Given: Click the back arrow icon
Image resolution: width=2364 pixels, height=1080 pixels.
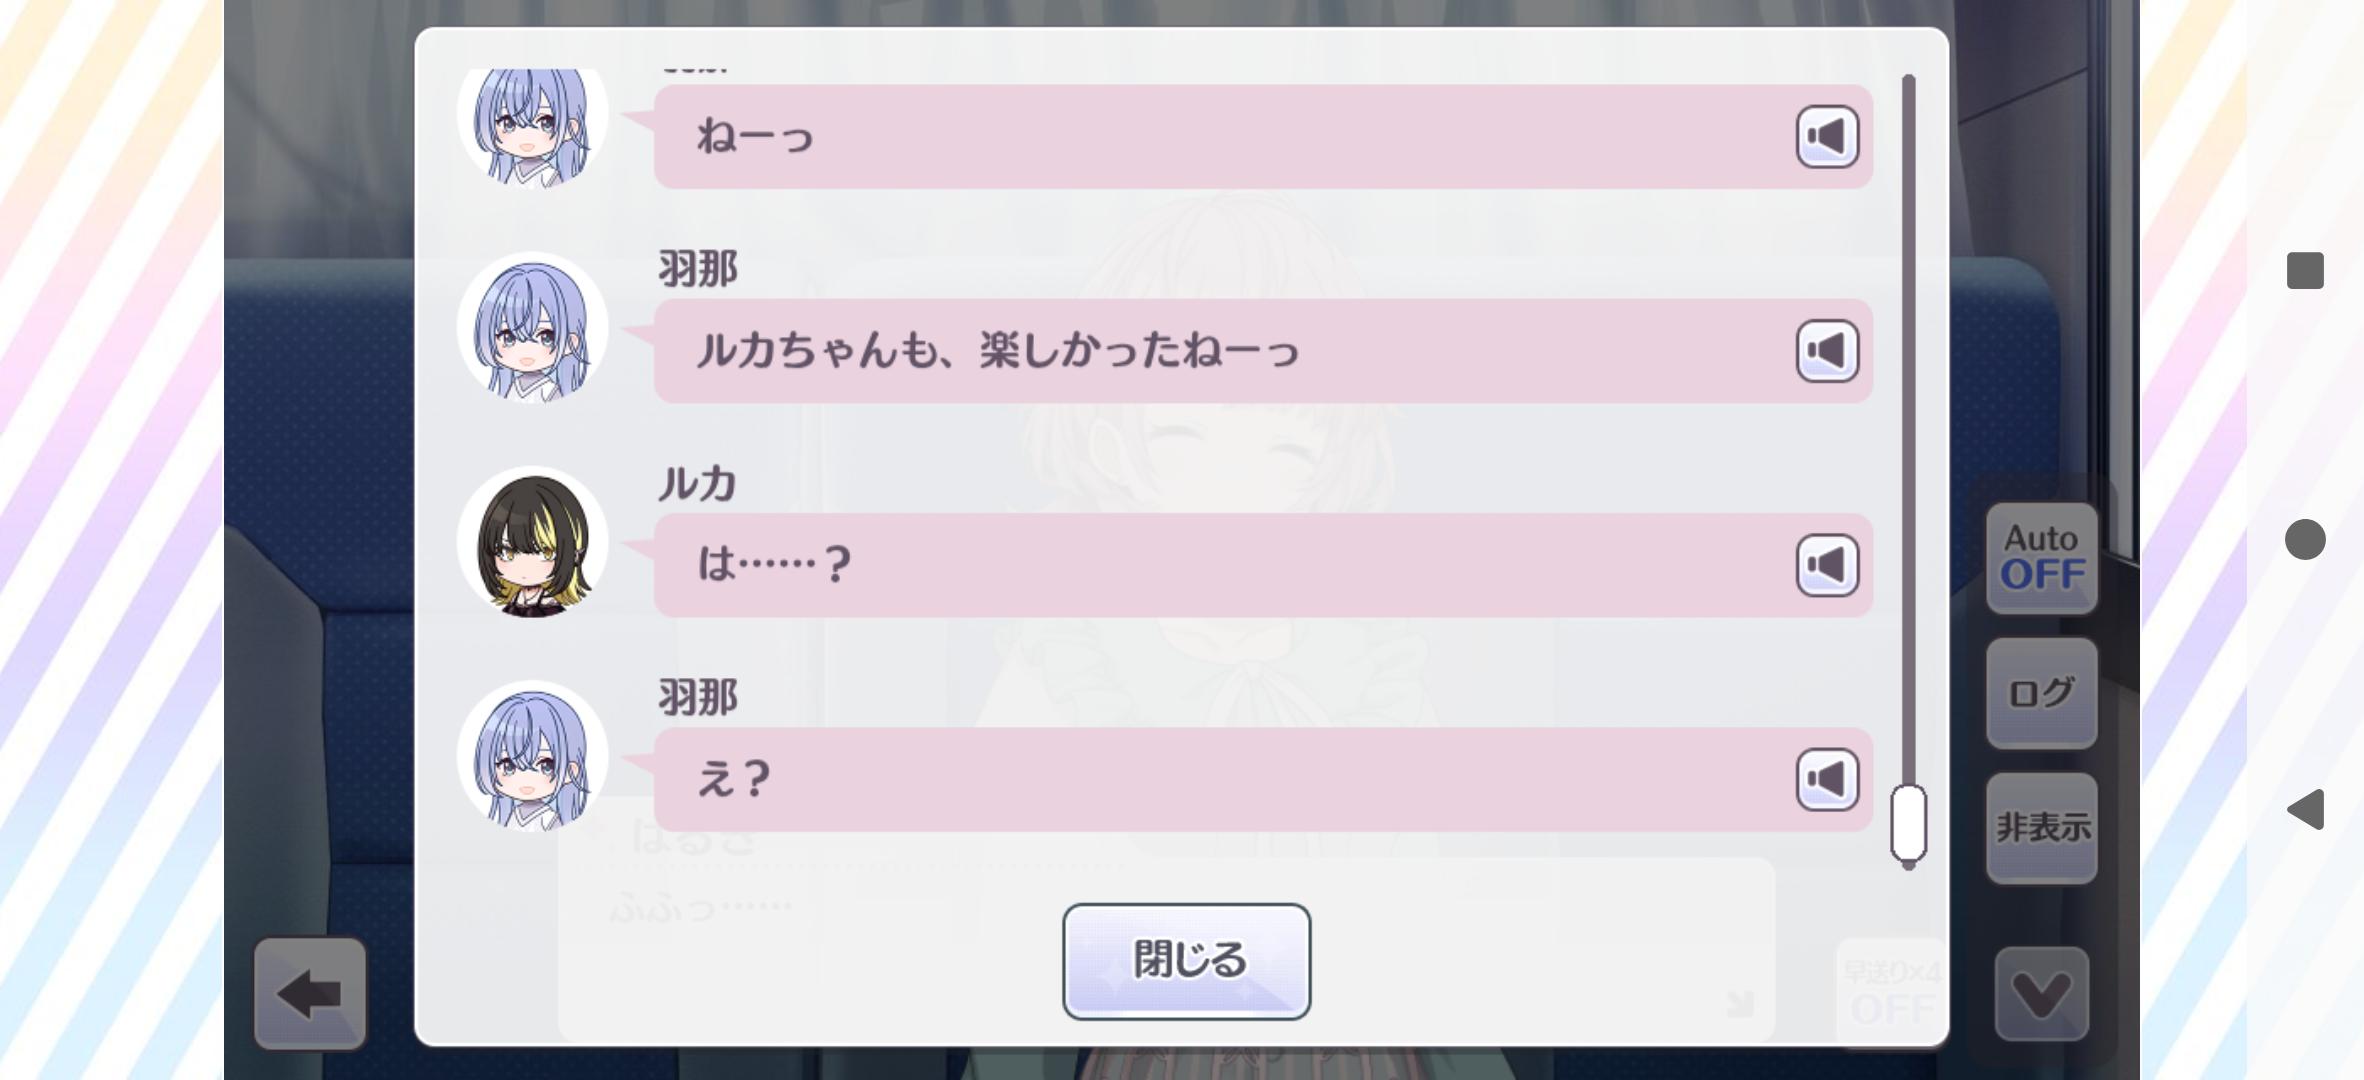Looking at the screenshot, I should tap(310, 993).
